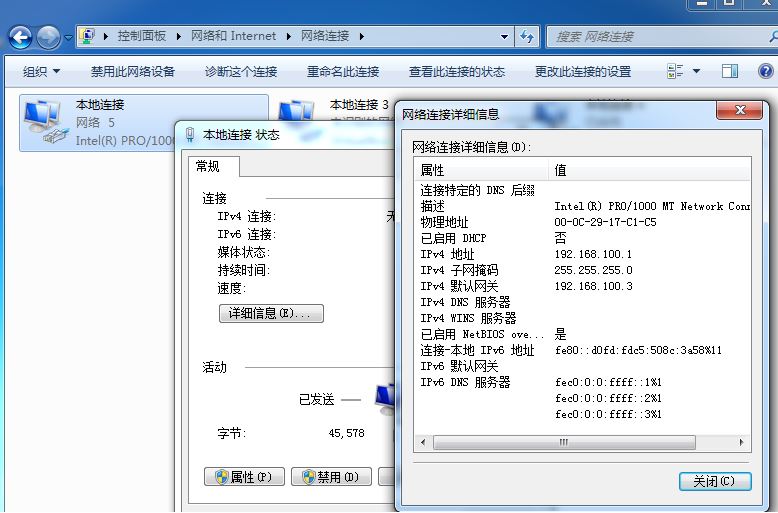This screenshot has height=513, width=778.
Task: Click the greyed Forward arrow button
Action: click(49, 37)
